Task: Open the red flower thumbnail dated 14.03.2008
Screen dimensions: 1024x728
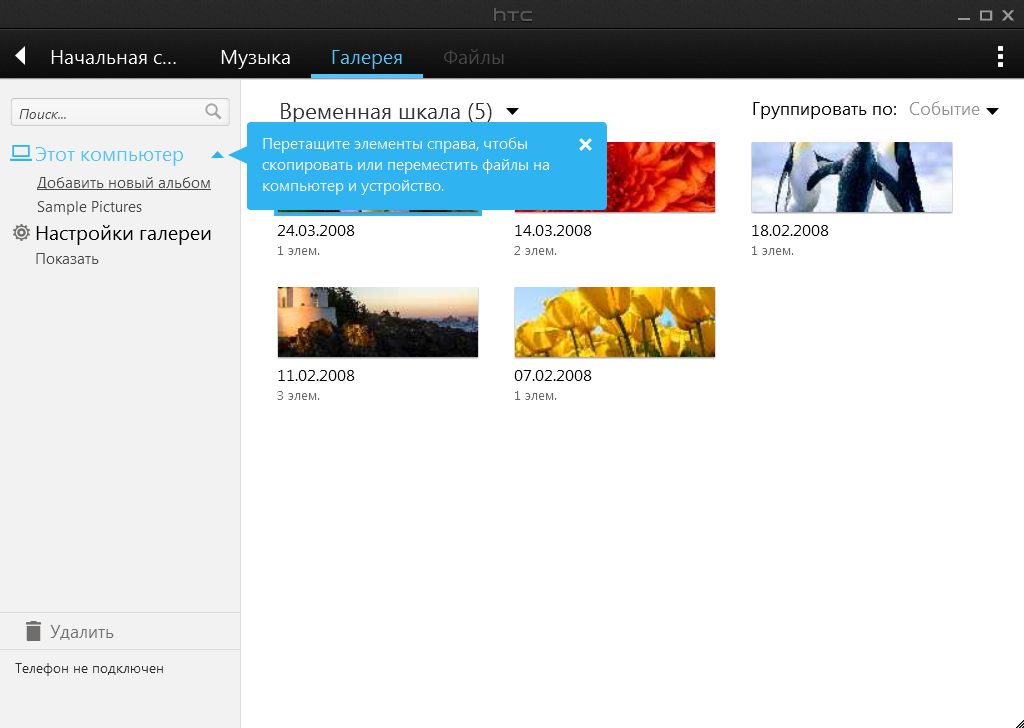Action: pos(660,177)
